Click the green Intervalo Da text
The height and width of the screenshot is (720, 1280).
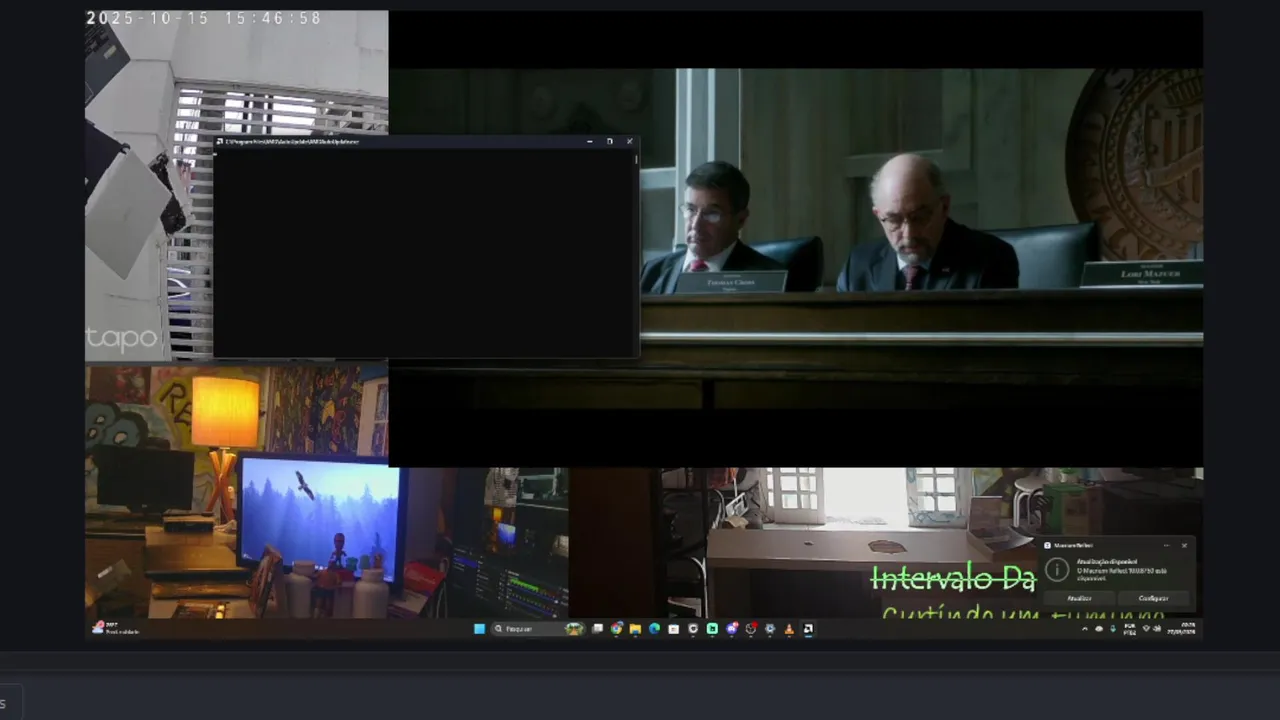(x=953, y=578)
